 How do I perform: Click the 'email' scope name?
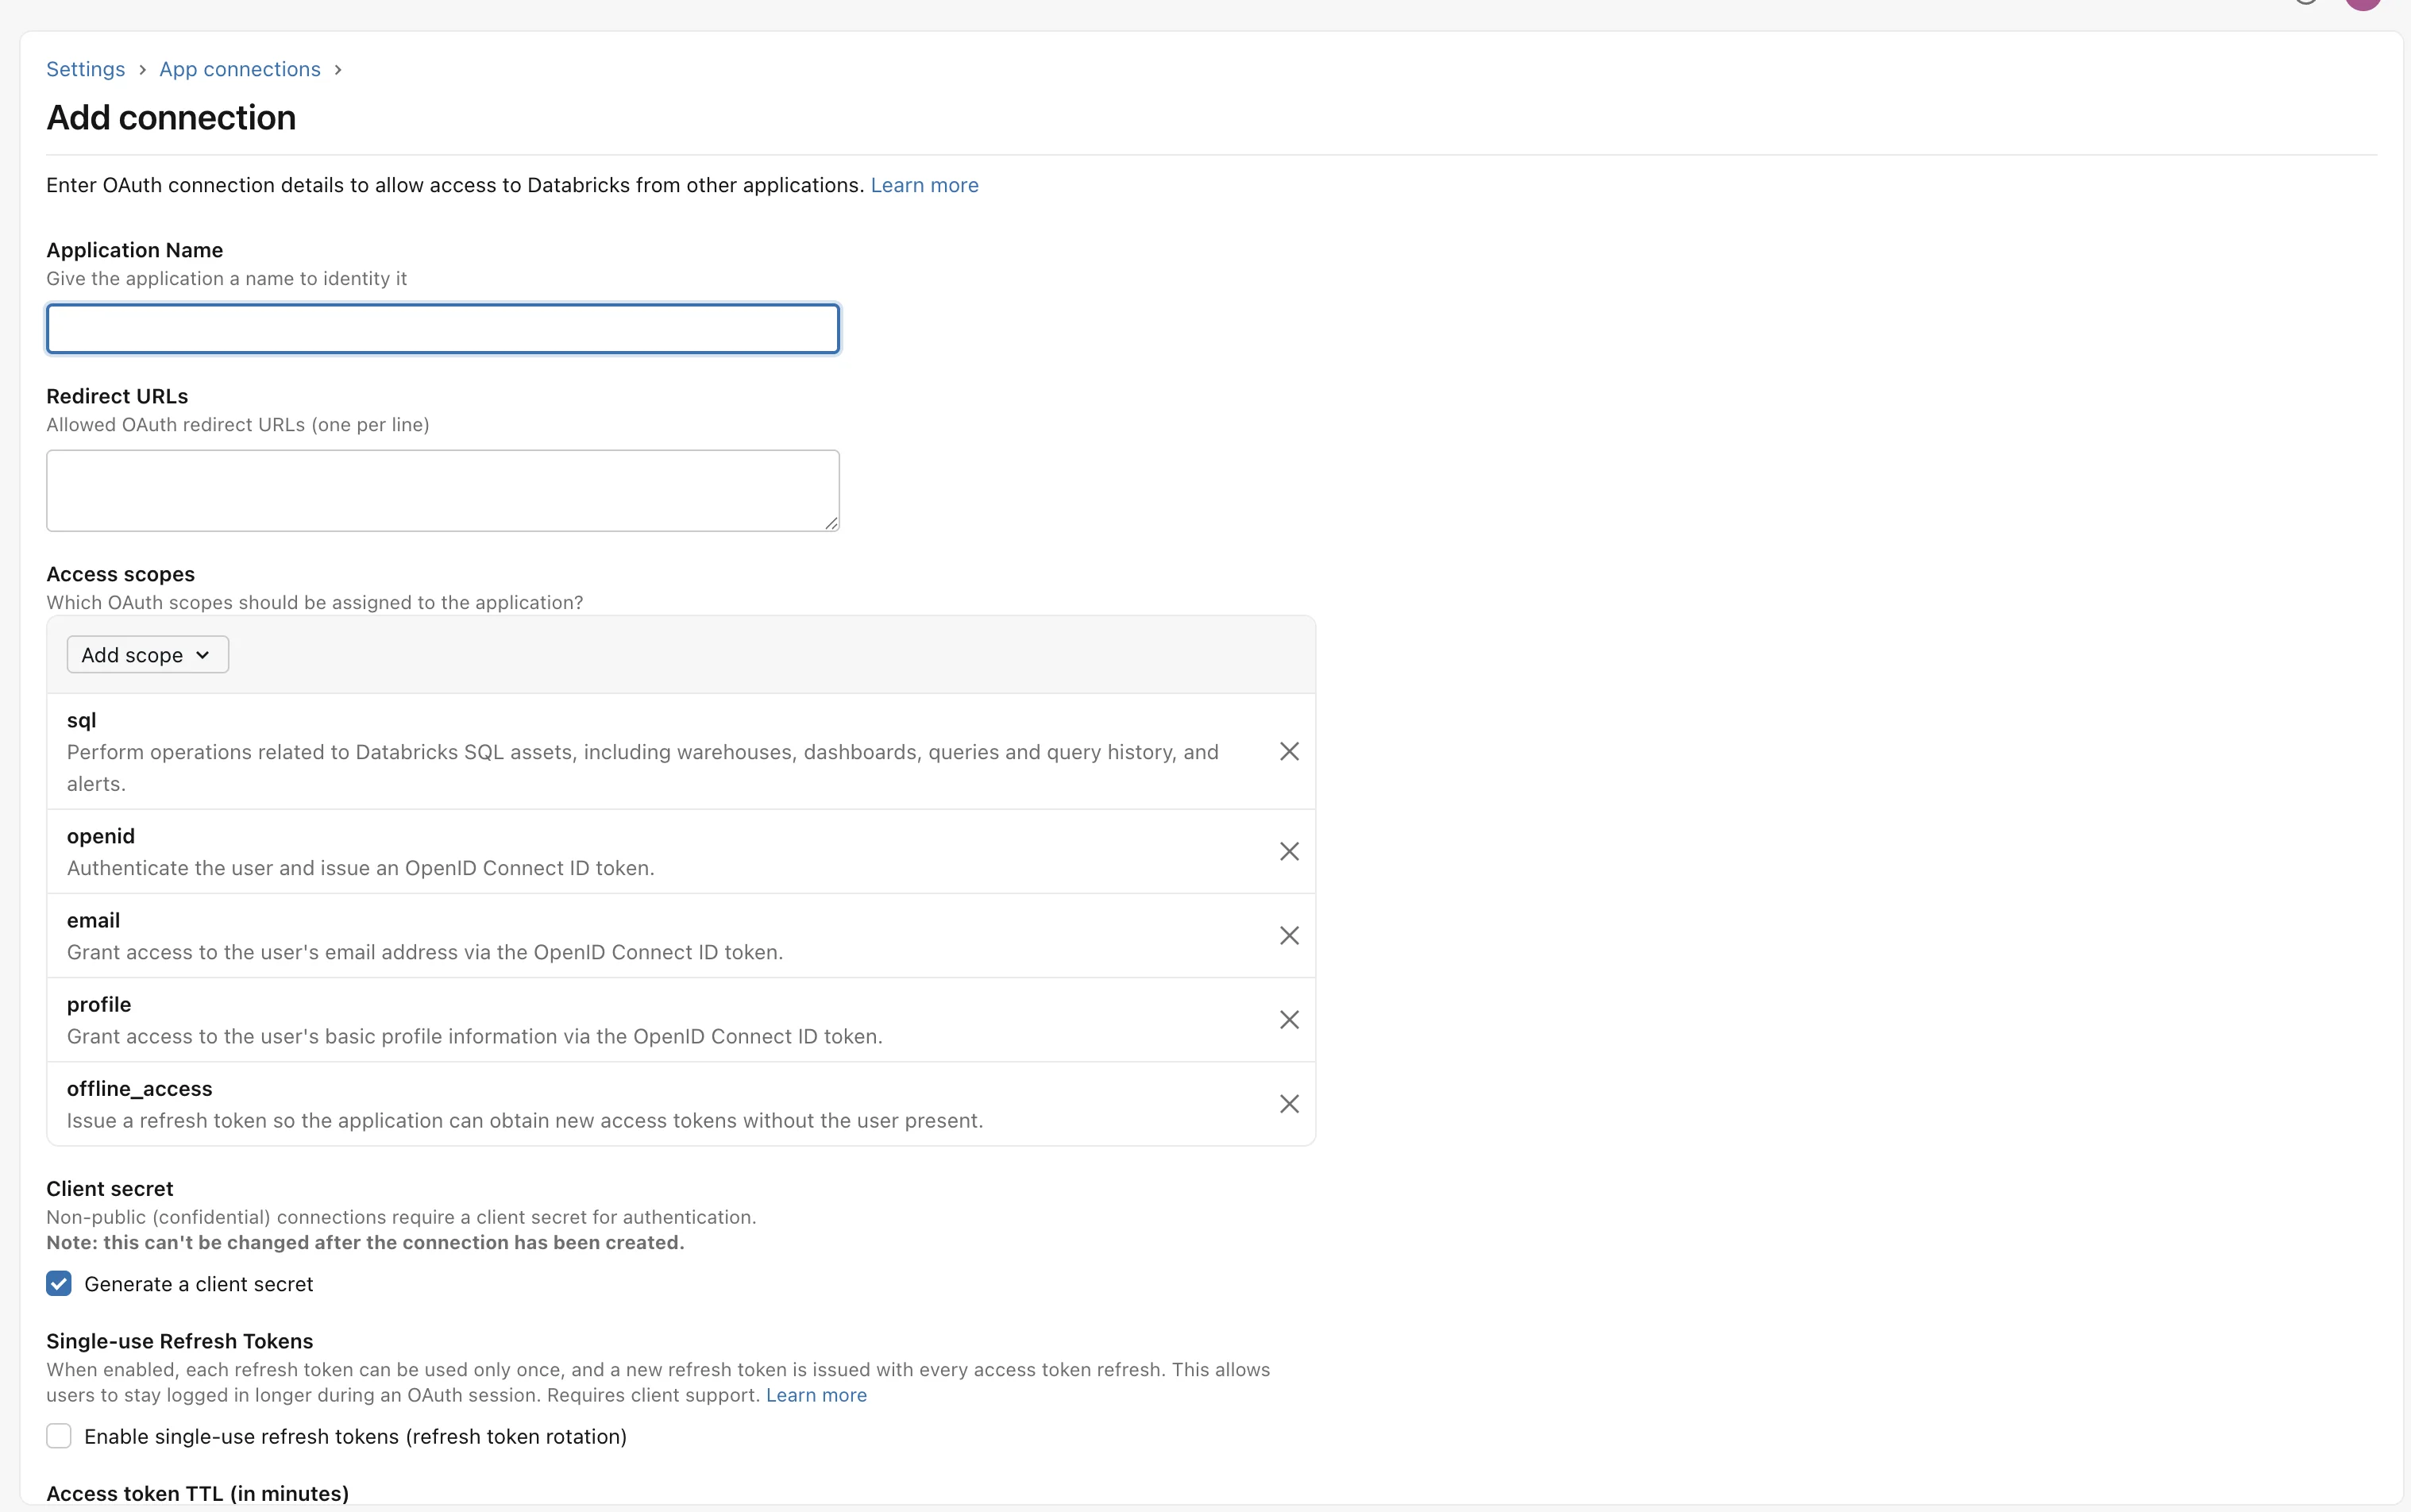pyautogui.click(x=93, y=920)
